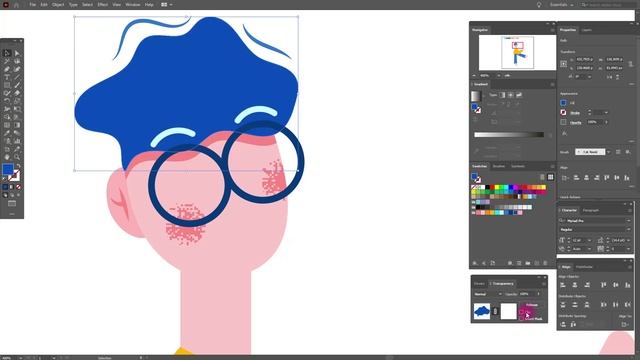This screenshot has height=360, width=640.
Task: Select the Zoom tool
Action: coord(17,157)
